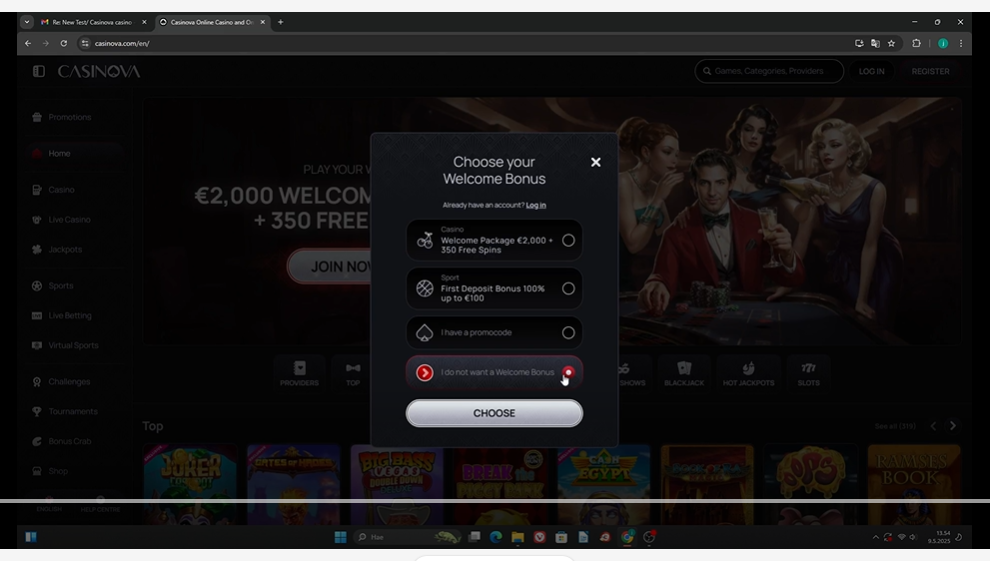This screenshot has height=561, width=990.
Task: Open the PROVIDERS category icon
Action: click(299, 373)
